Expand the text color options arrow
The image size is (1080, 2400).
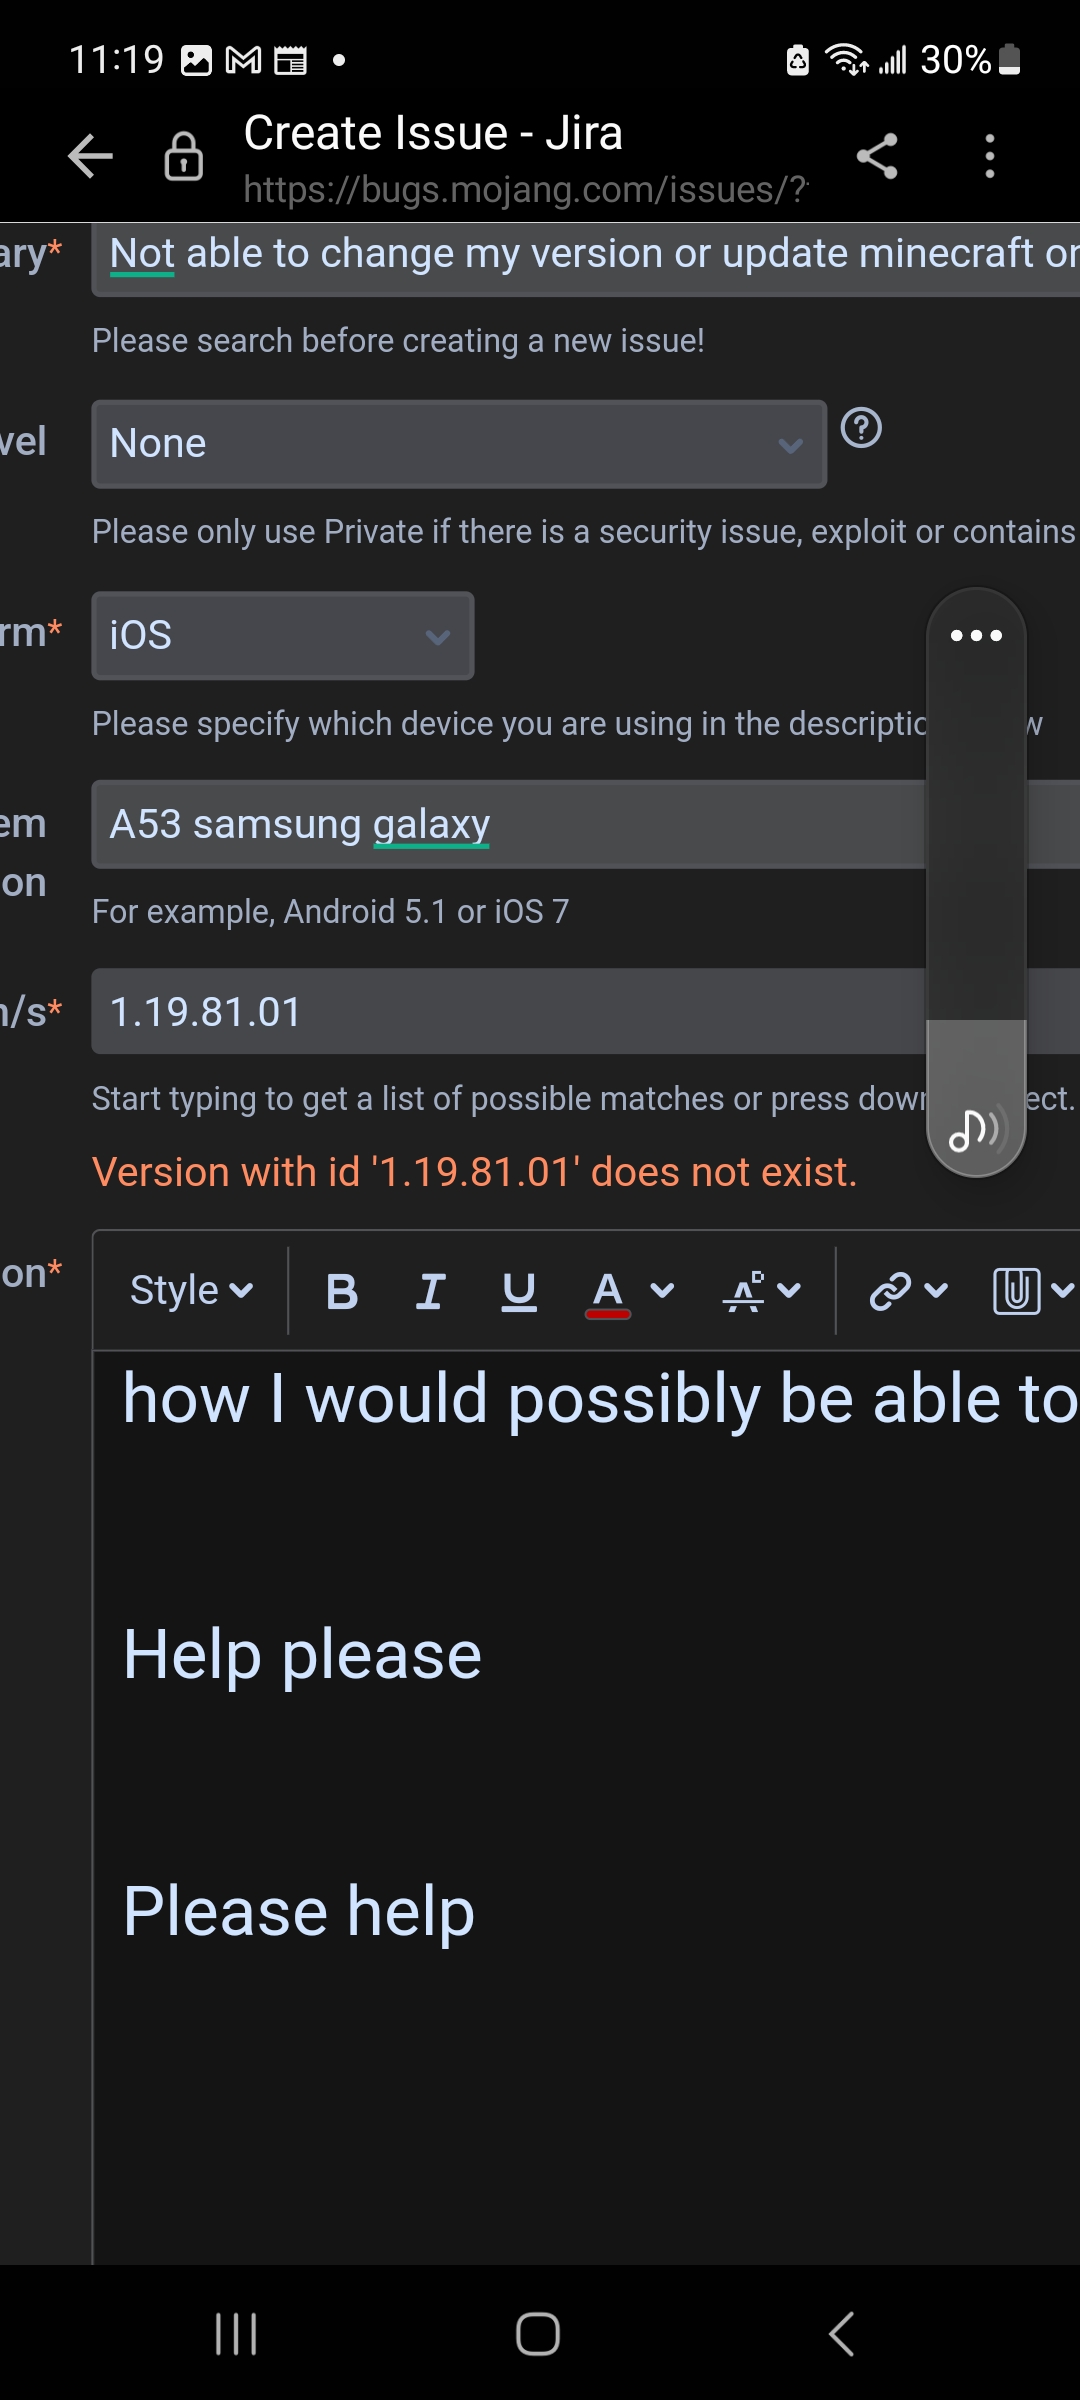pos(662,1291)
